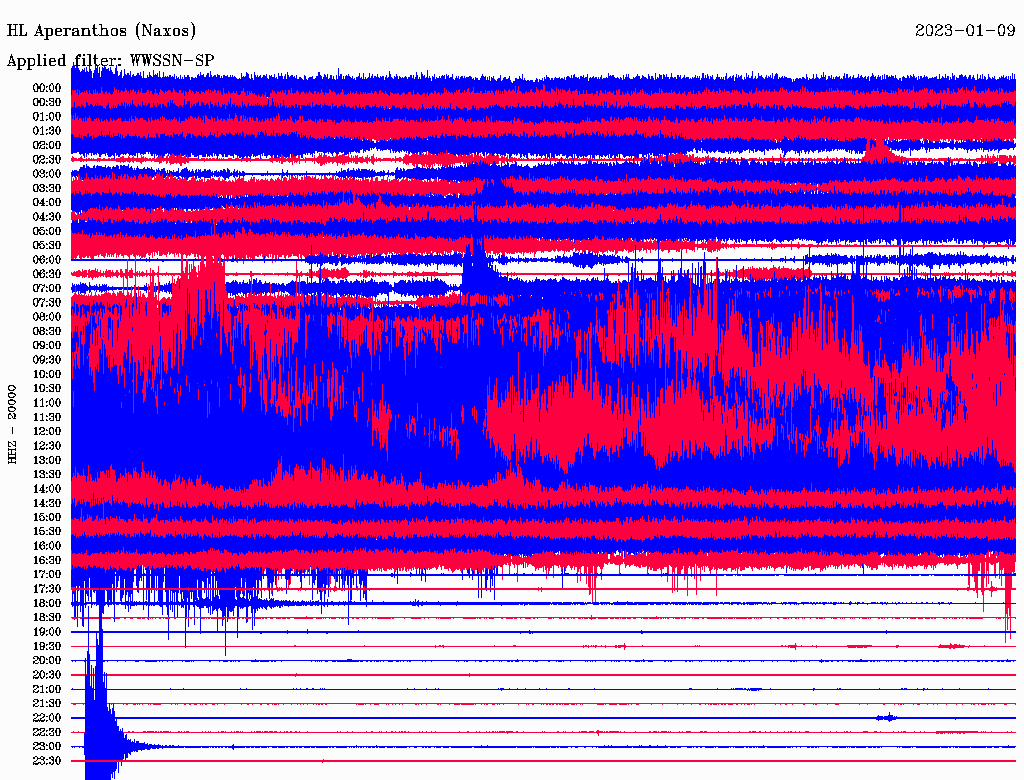Click the 17:30 time label

(47, 589)
